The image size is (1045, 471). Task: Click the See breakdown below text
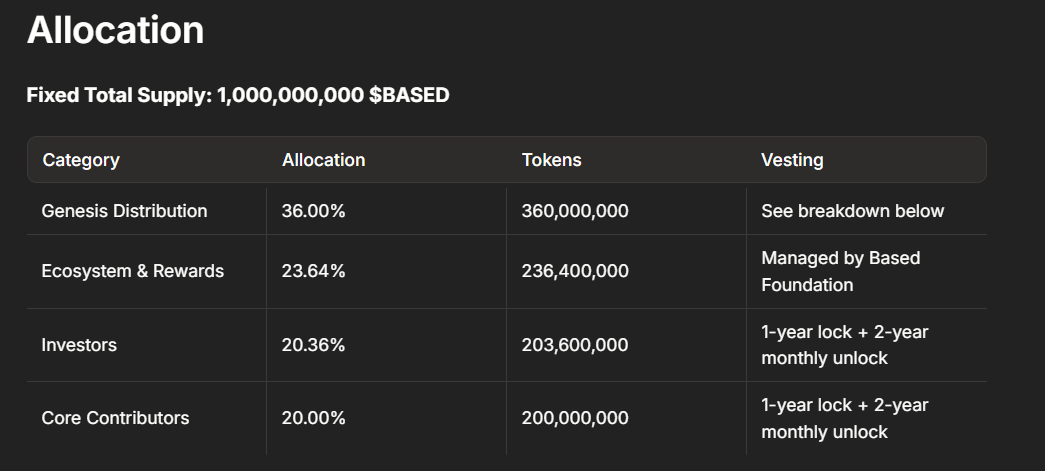852,211
